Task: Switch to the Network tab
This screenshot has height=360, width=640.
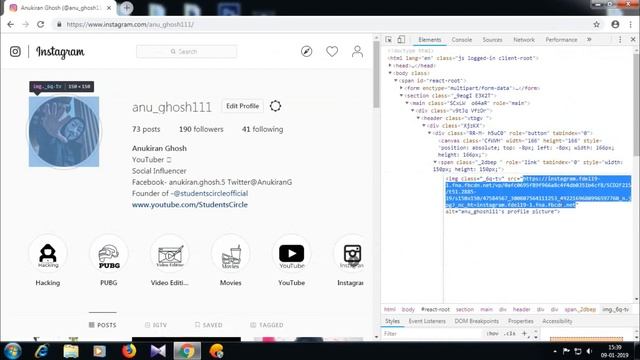Action: click(524, 40)
